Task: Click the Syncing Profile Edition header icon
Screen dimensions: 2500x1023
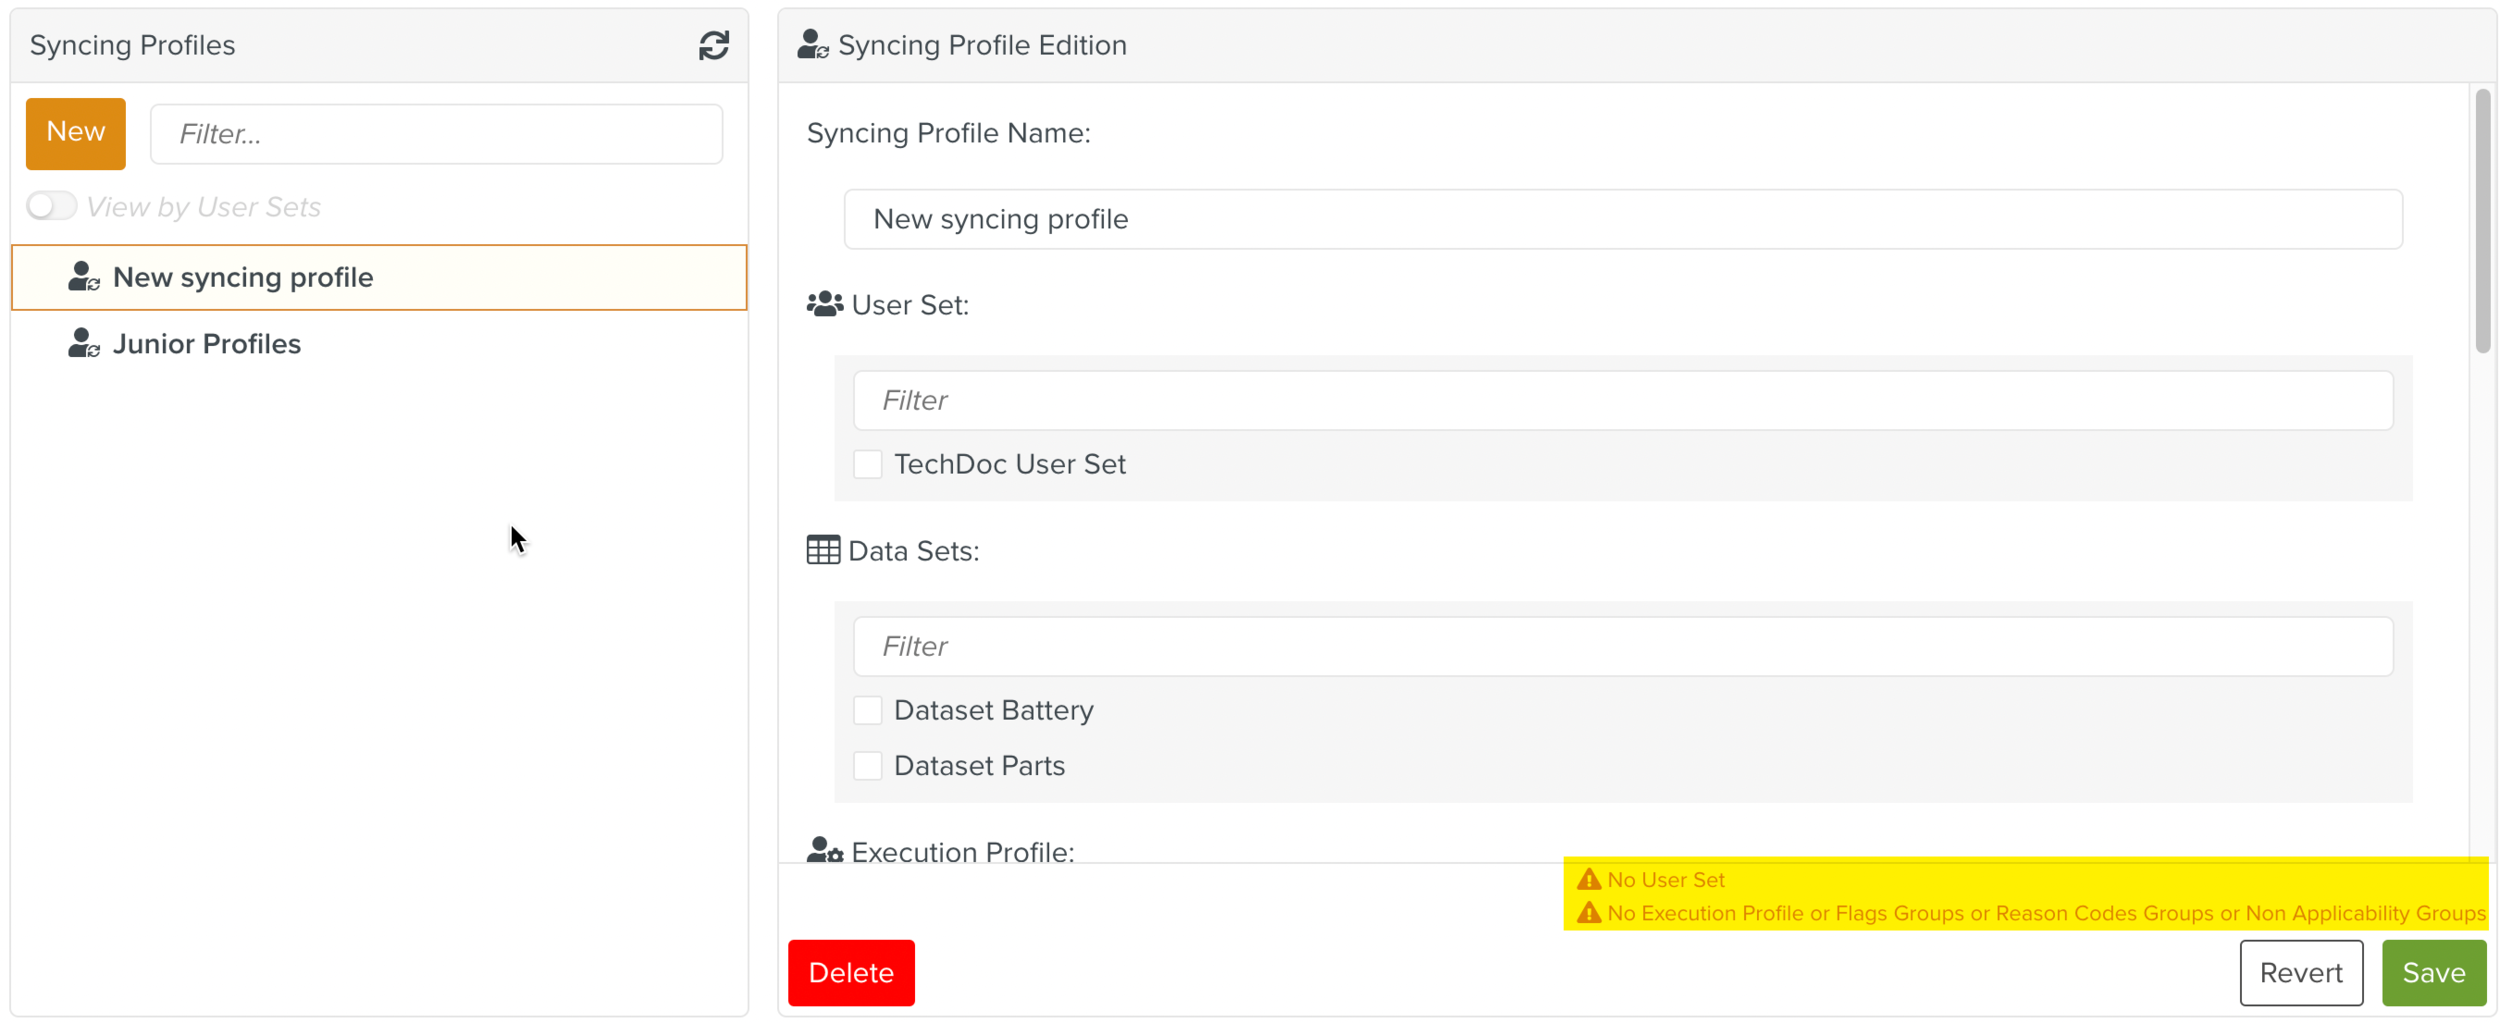Action: tap(812, 45)
